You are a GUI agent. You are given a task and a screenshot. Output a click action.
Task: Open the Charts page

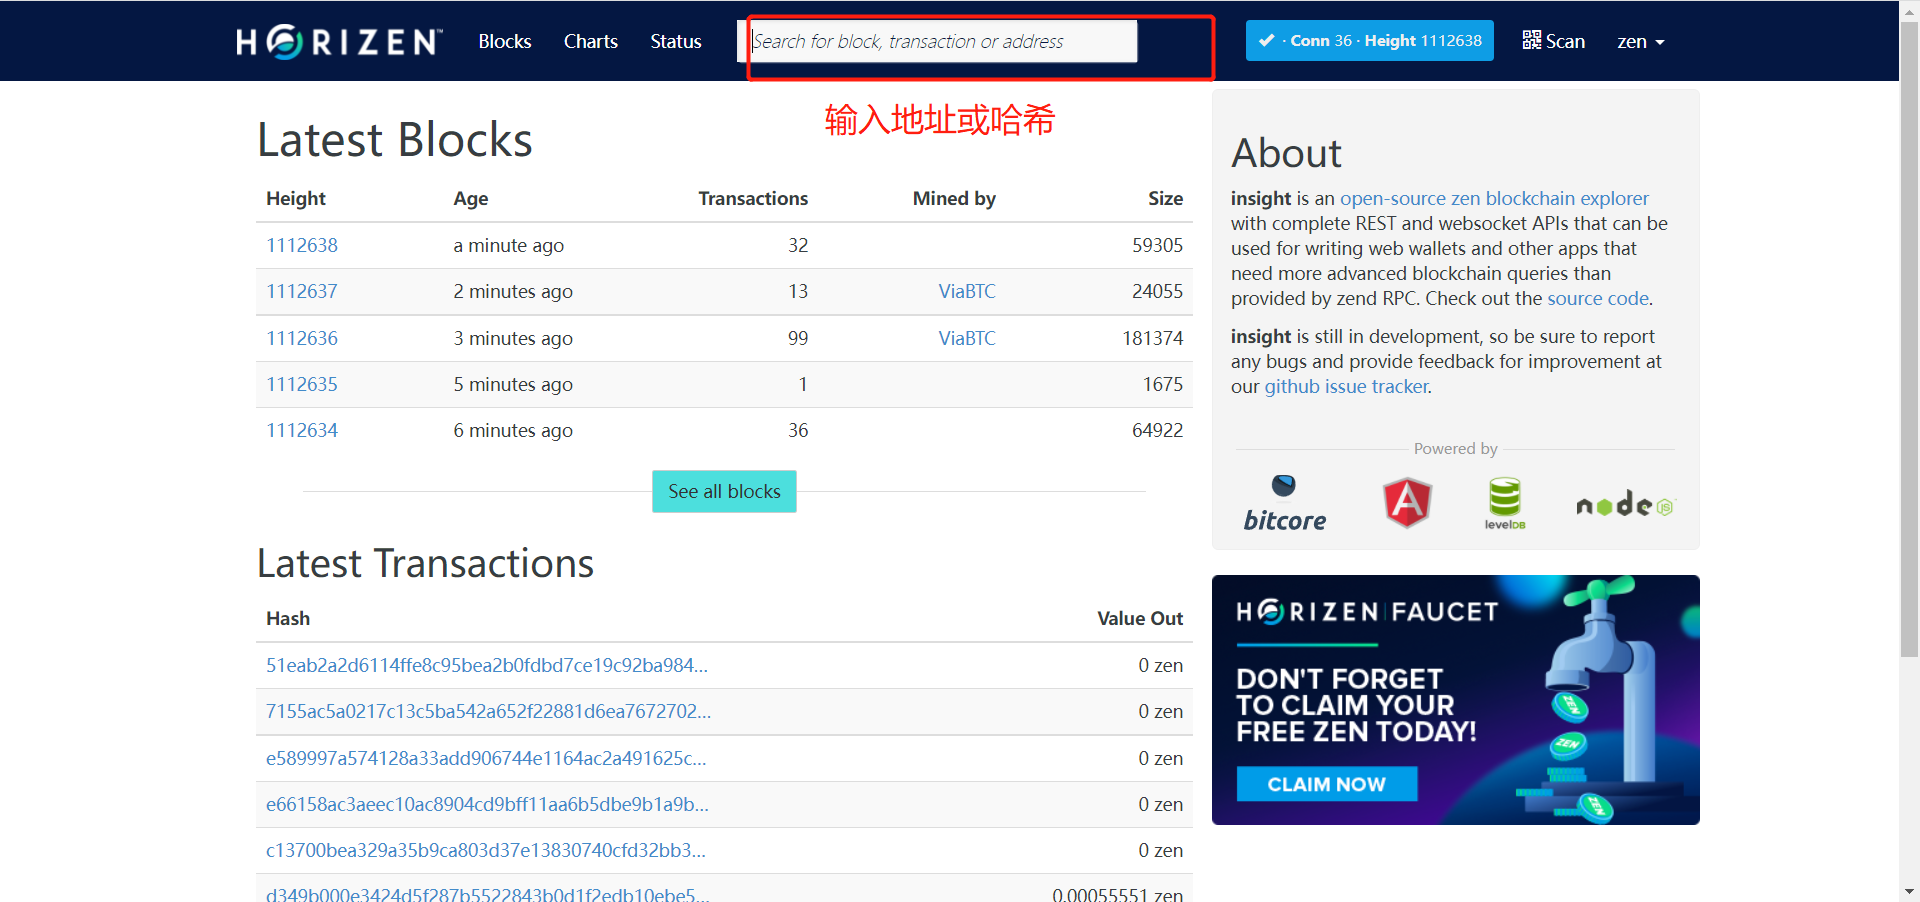click(x=590, y=42)
